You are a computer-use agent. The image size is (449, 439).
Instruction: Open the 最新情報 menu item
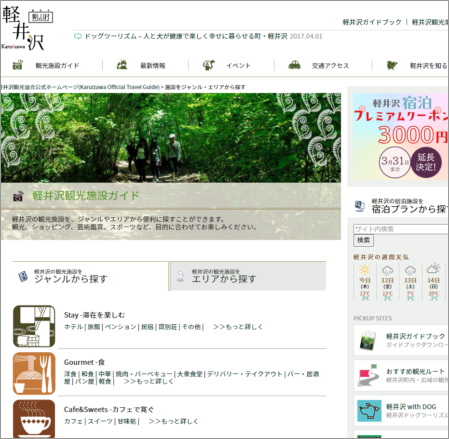153,65
